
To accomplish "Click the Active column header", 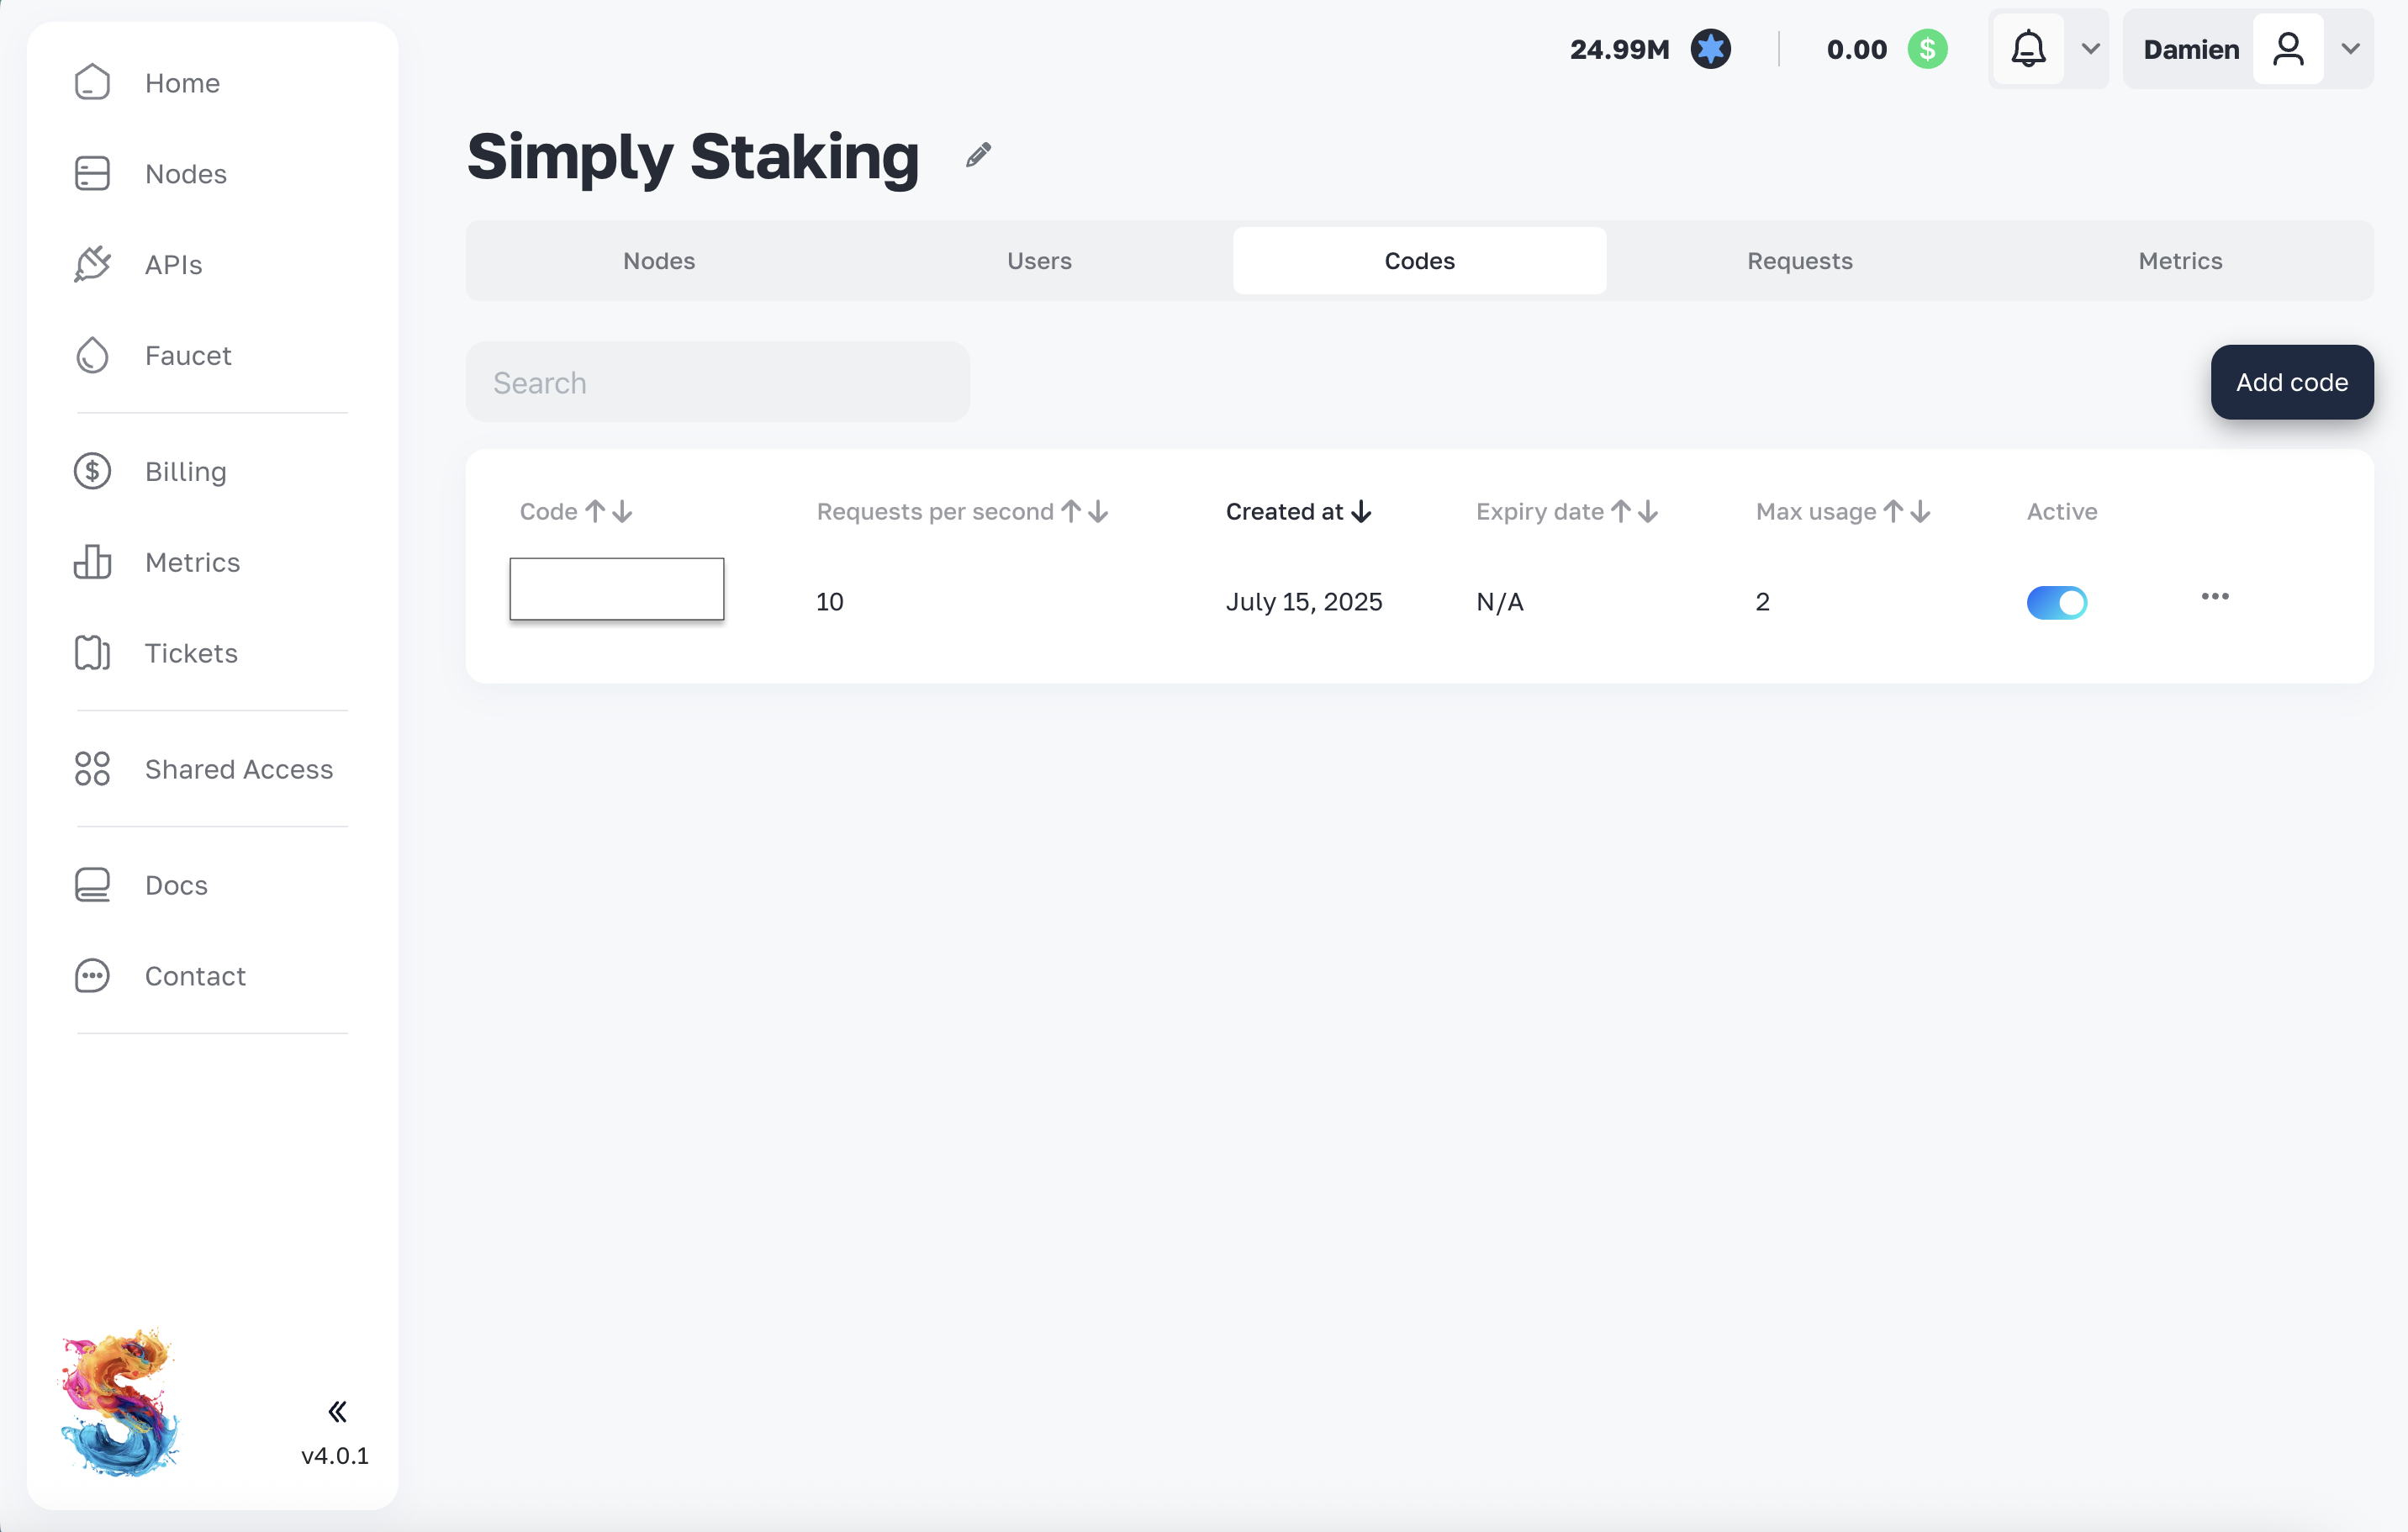I will click(2061, 512).
